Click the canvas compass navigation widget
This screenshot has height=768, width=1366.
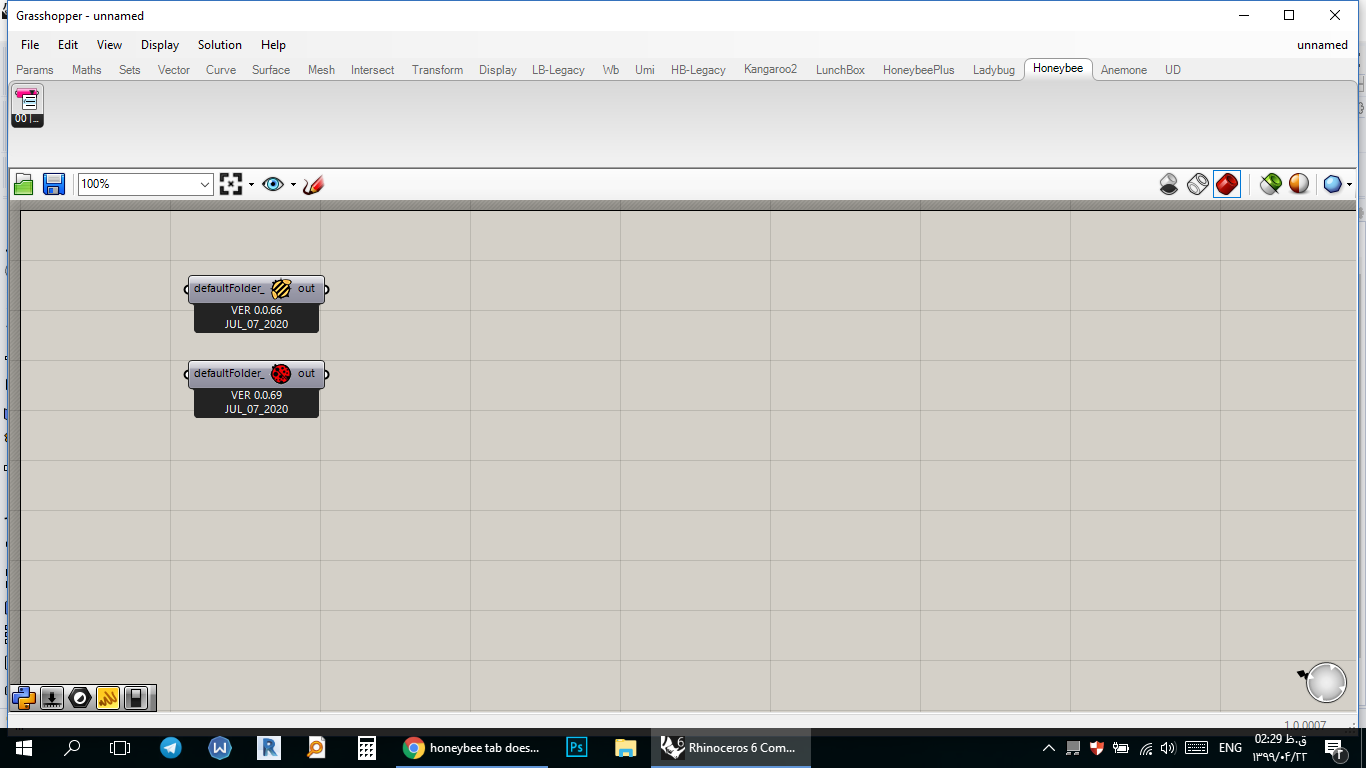pos(1326,682)
